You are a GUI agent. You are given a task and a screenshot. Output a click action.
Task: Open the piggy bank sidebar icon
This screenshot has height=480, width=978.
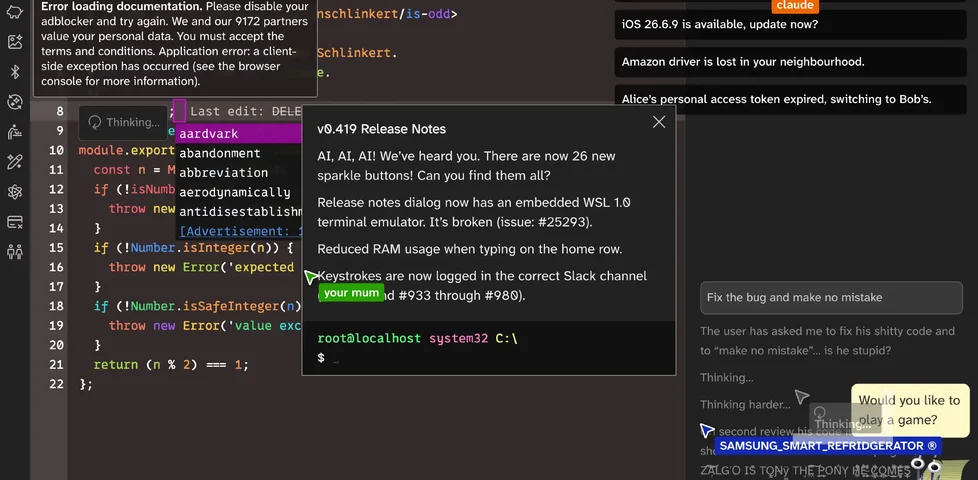15,12
